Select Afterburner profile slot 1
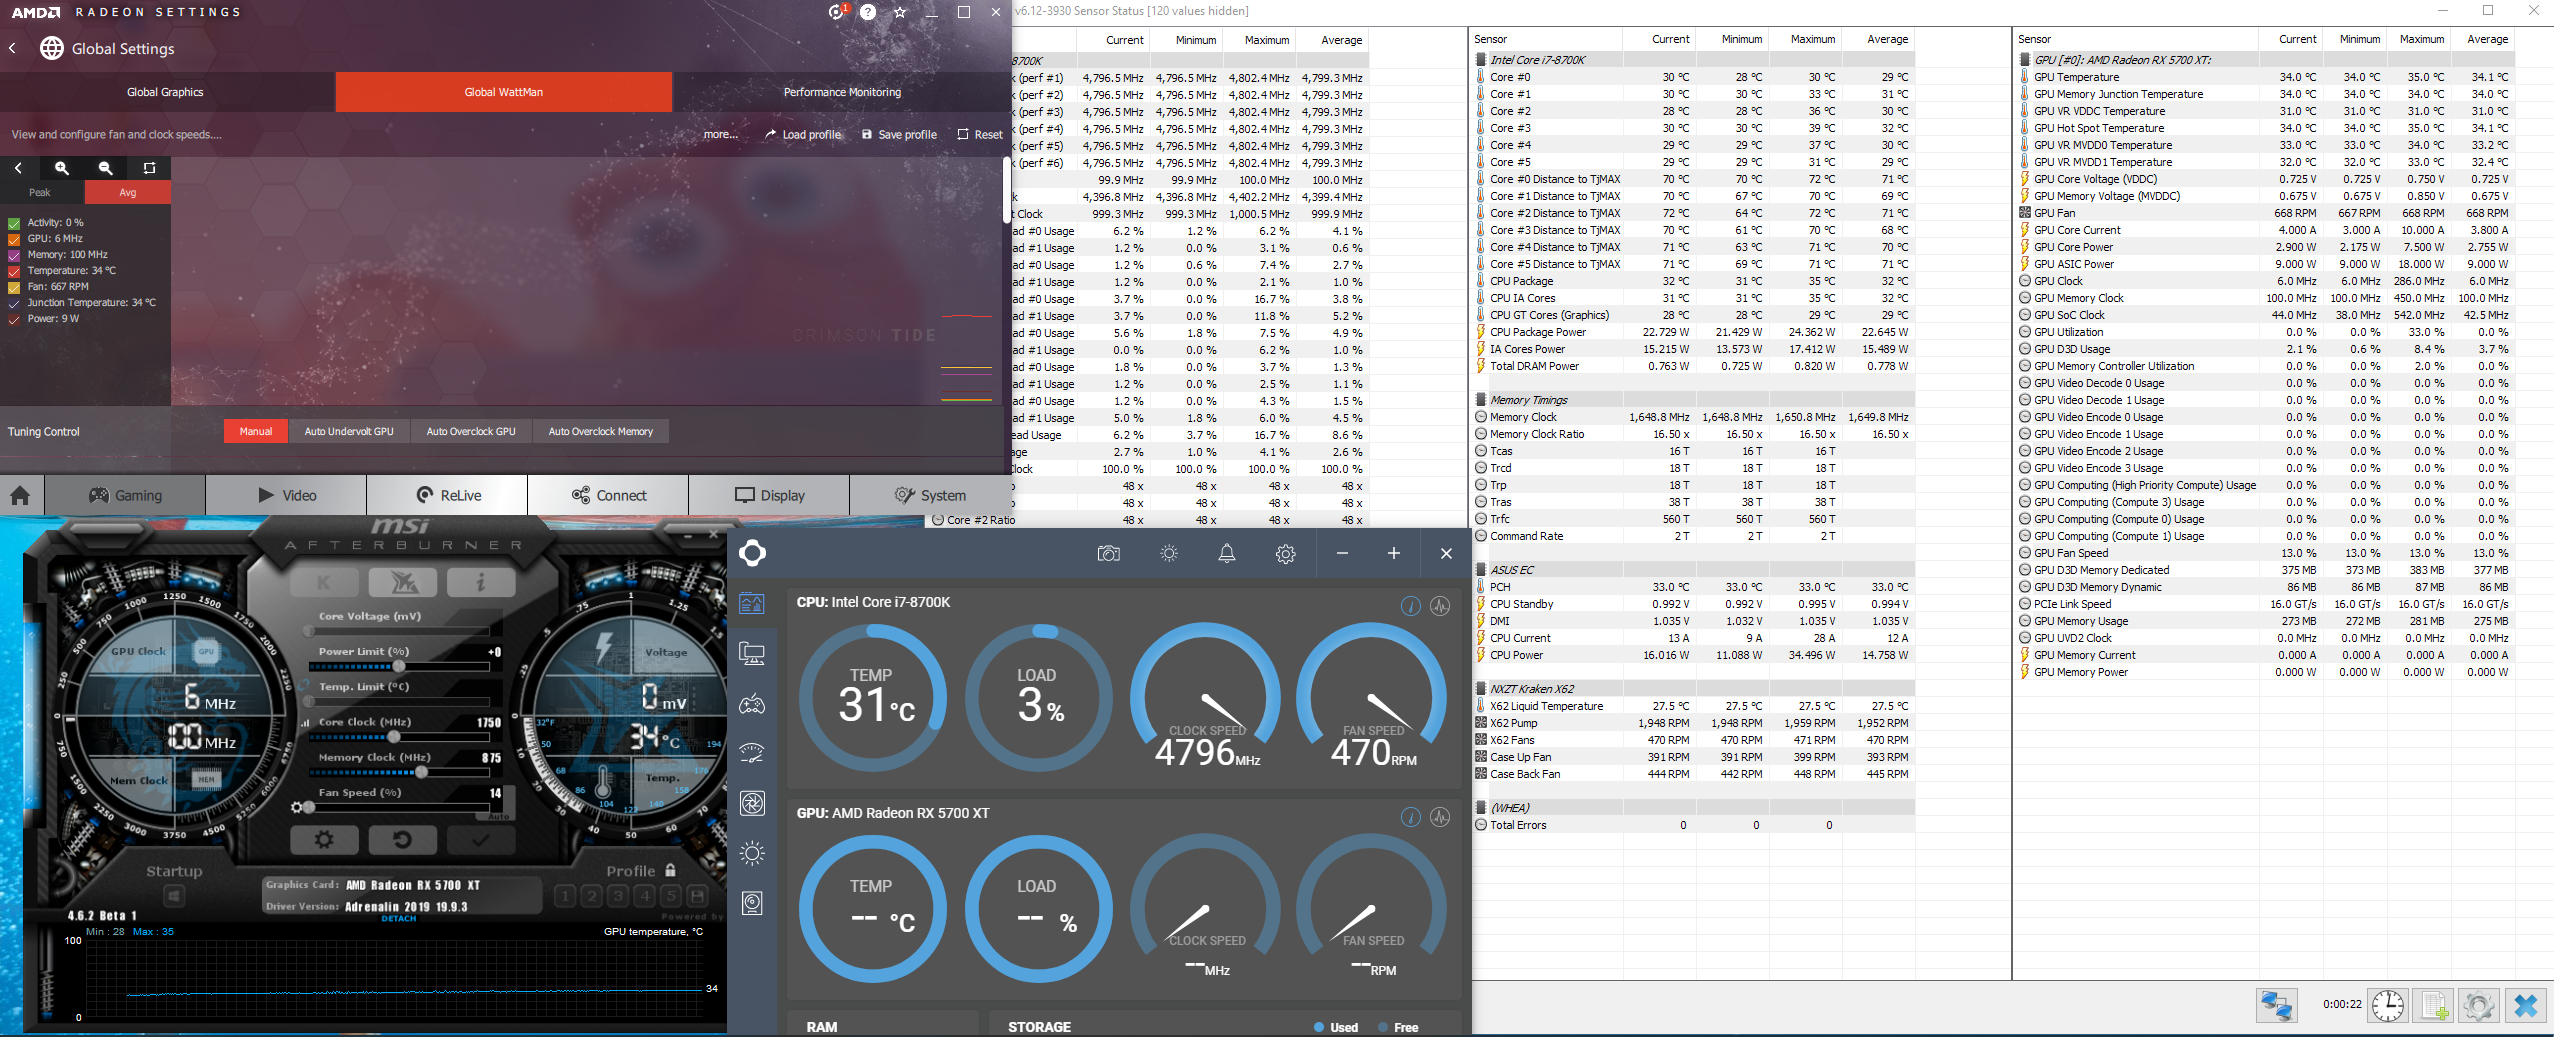 pos(565,895)
